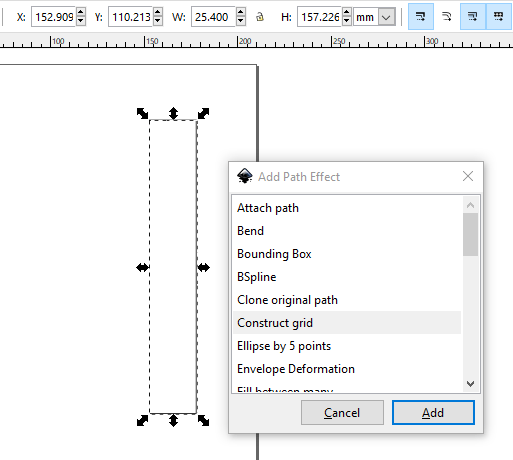Image resolution: width=513 pixels, height=460 pixels.
Task: Click the bottom-right scale handle
Action: click(203, 420)
